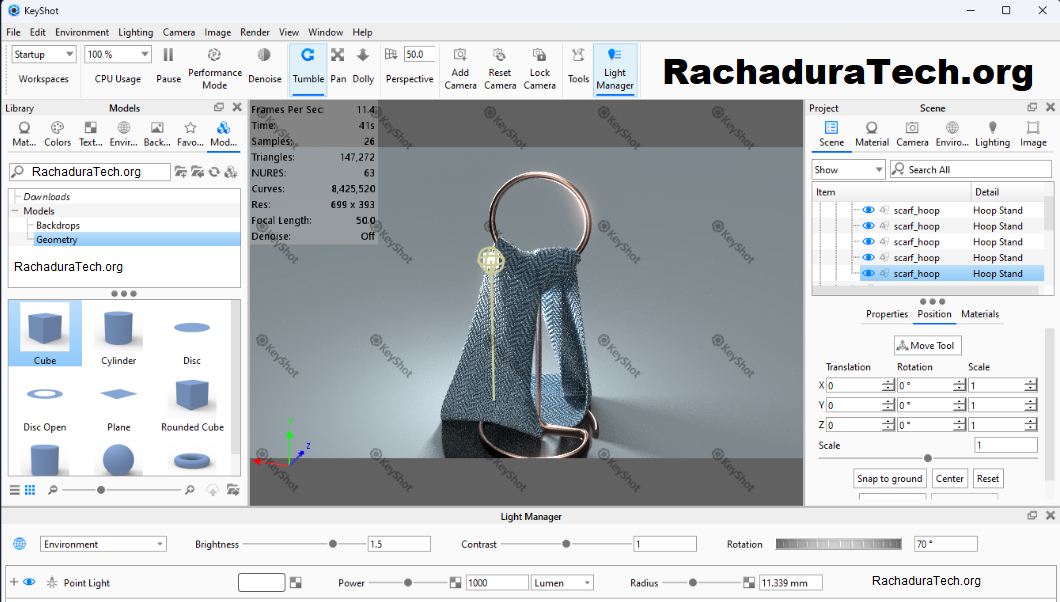
Task: Click the Add Camera icon
Action: click(460, 55)
